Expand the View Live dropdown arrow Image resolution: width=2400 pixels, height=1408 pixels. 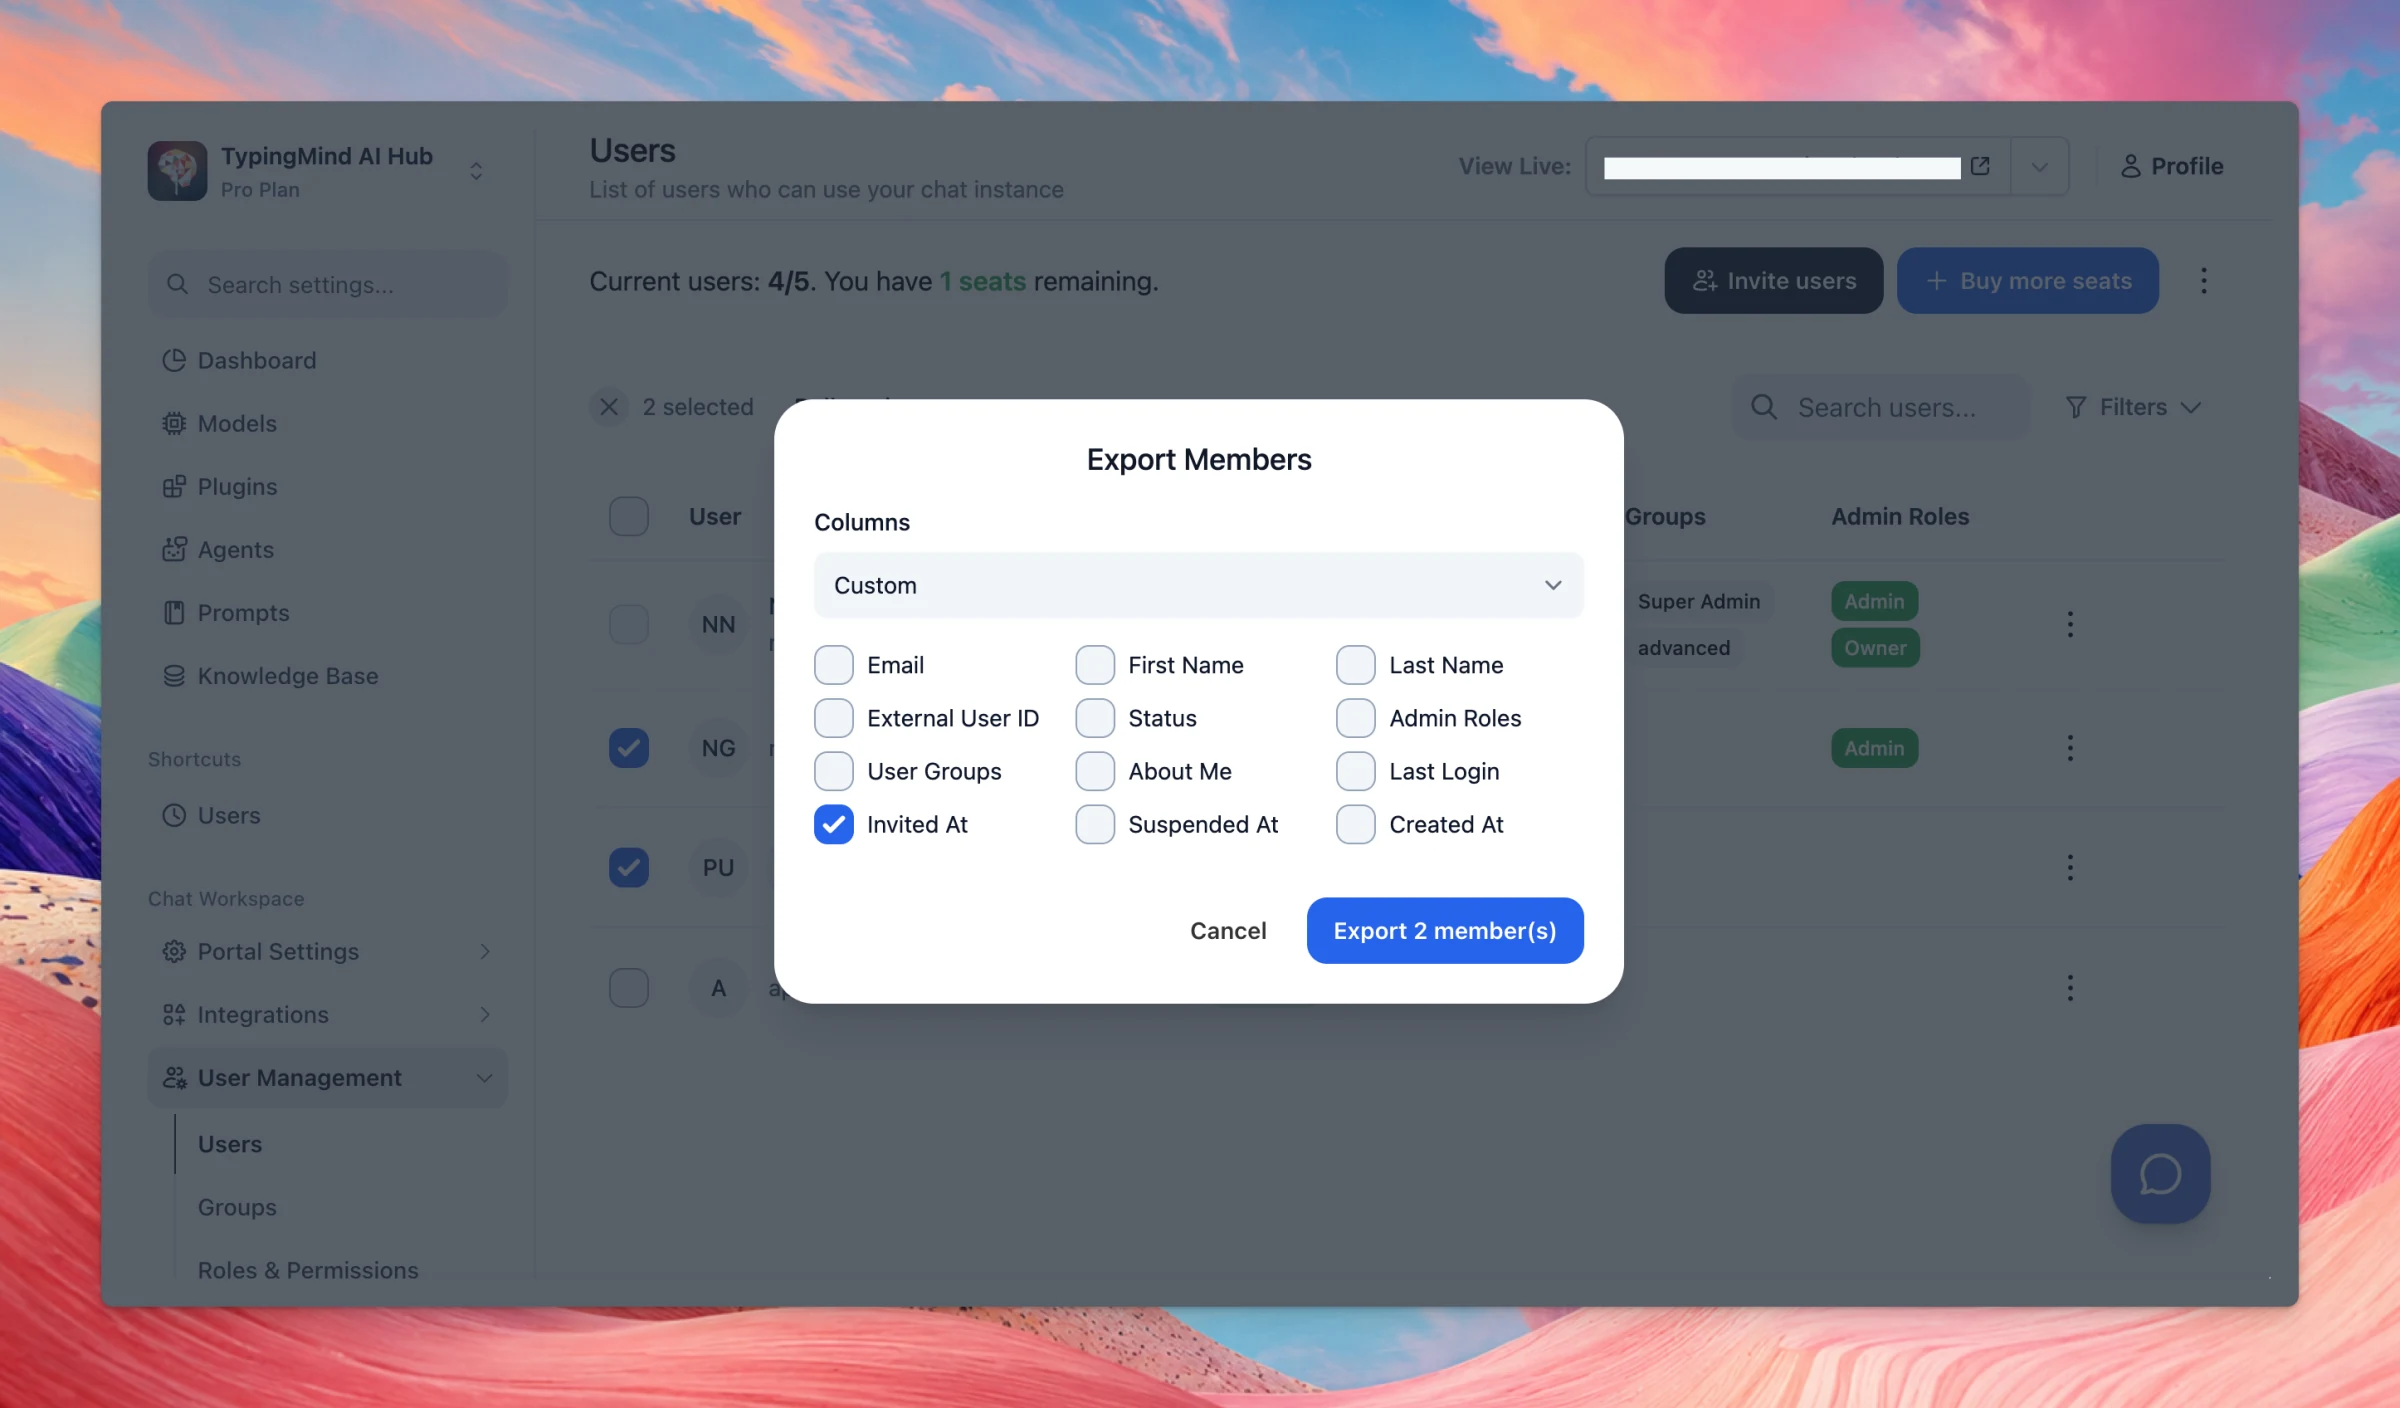click(2039, 166)
